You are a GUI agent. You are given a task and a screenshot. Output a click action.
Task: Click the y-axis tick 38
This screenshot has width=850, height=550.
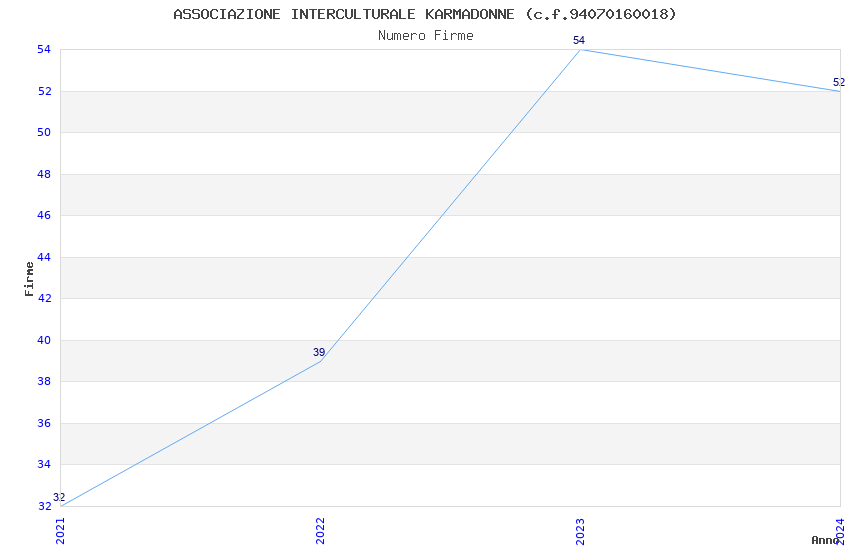(44, 381)
